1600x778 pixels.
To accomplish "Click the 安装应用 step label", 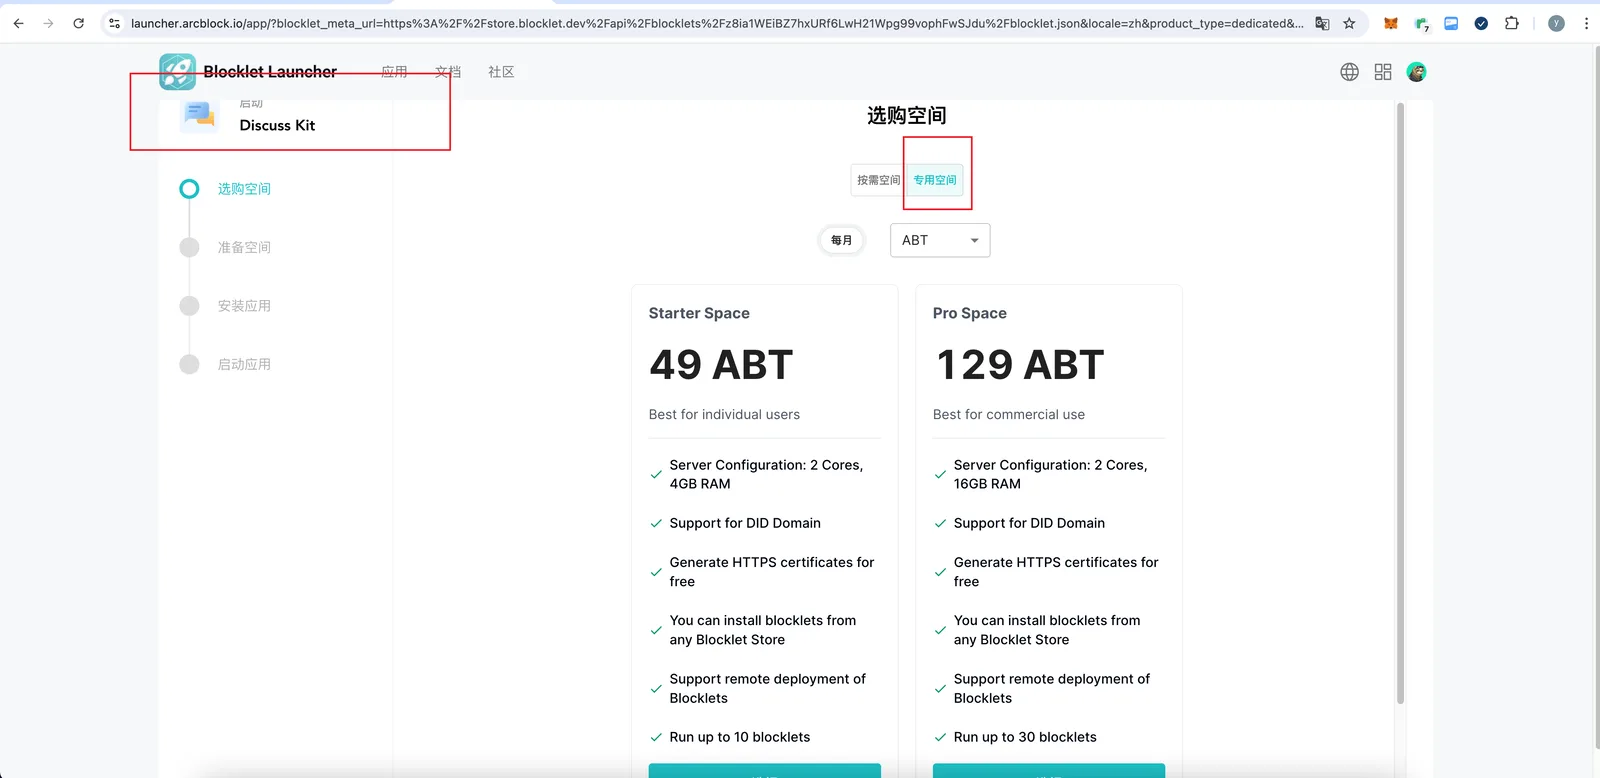I will pos(244,306).
